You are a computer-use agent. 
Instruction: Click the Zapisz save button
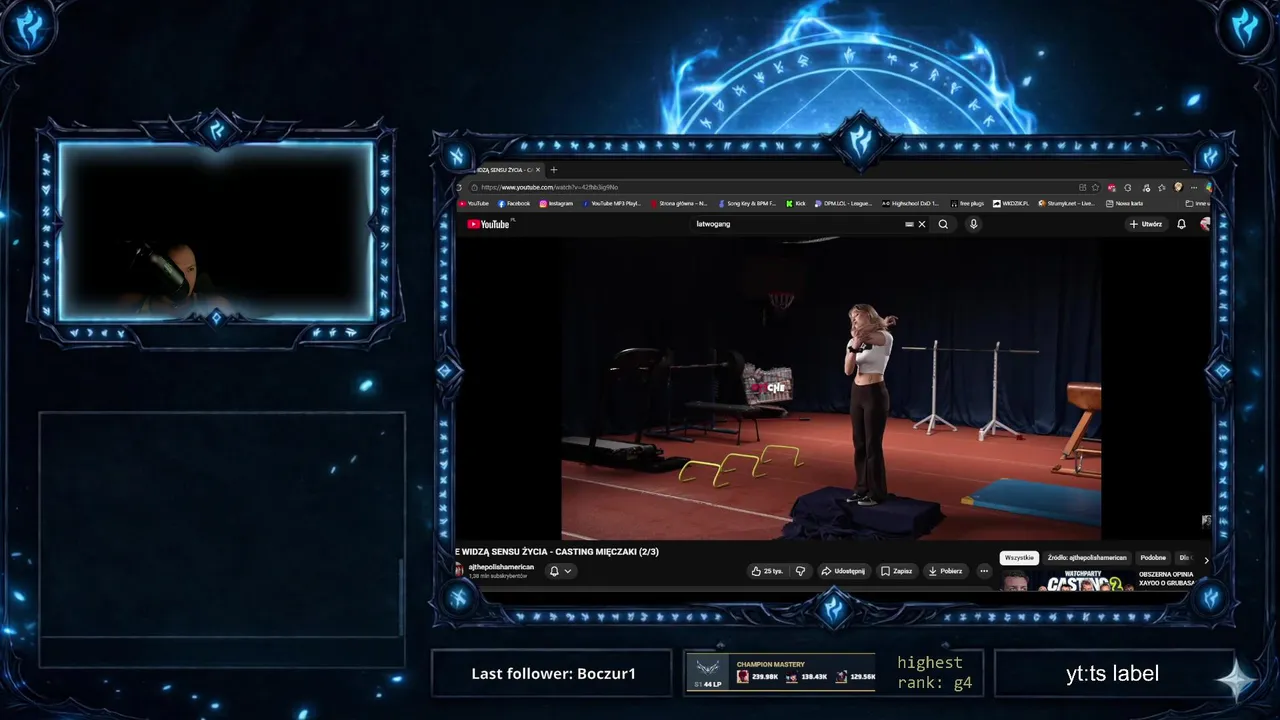tap(896, 571)
